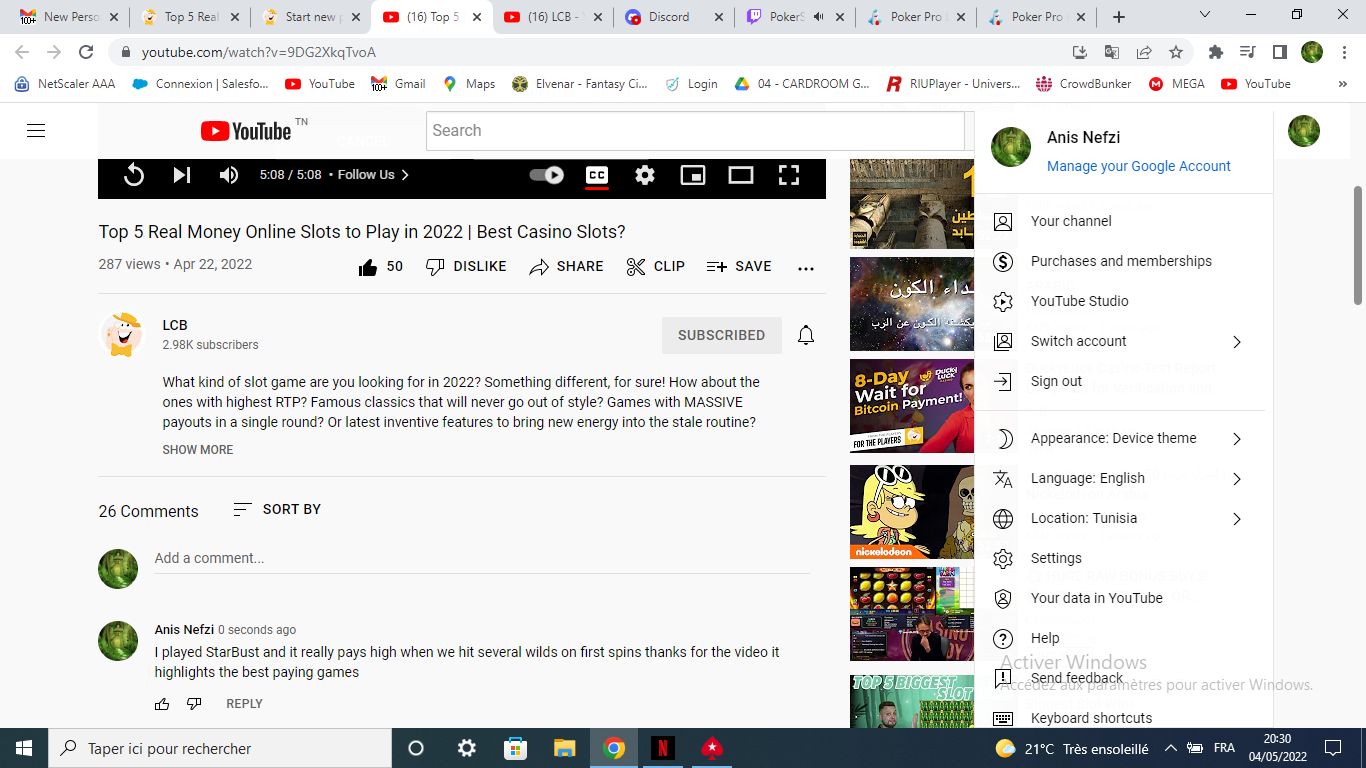
Task: Open the three-dot more actions menu
Action: click(x=806, y=268)
